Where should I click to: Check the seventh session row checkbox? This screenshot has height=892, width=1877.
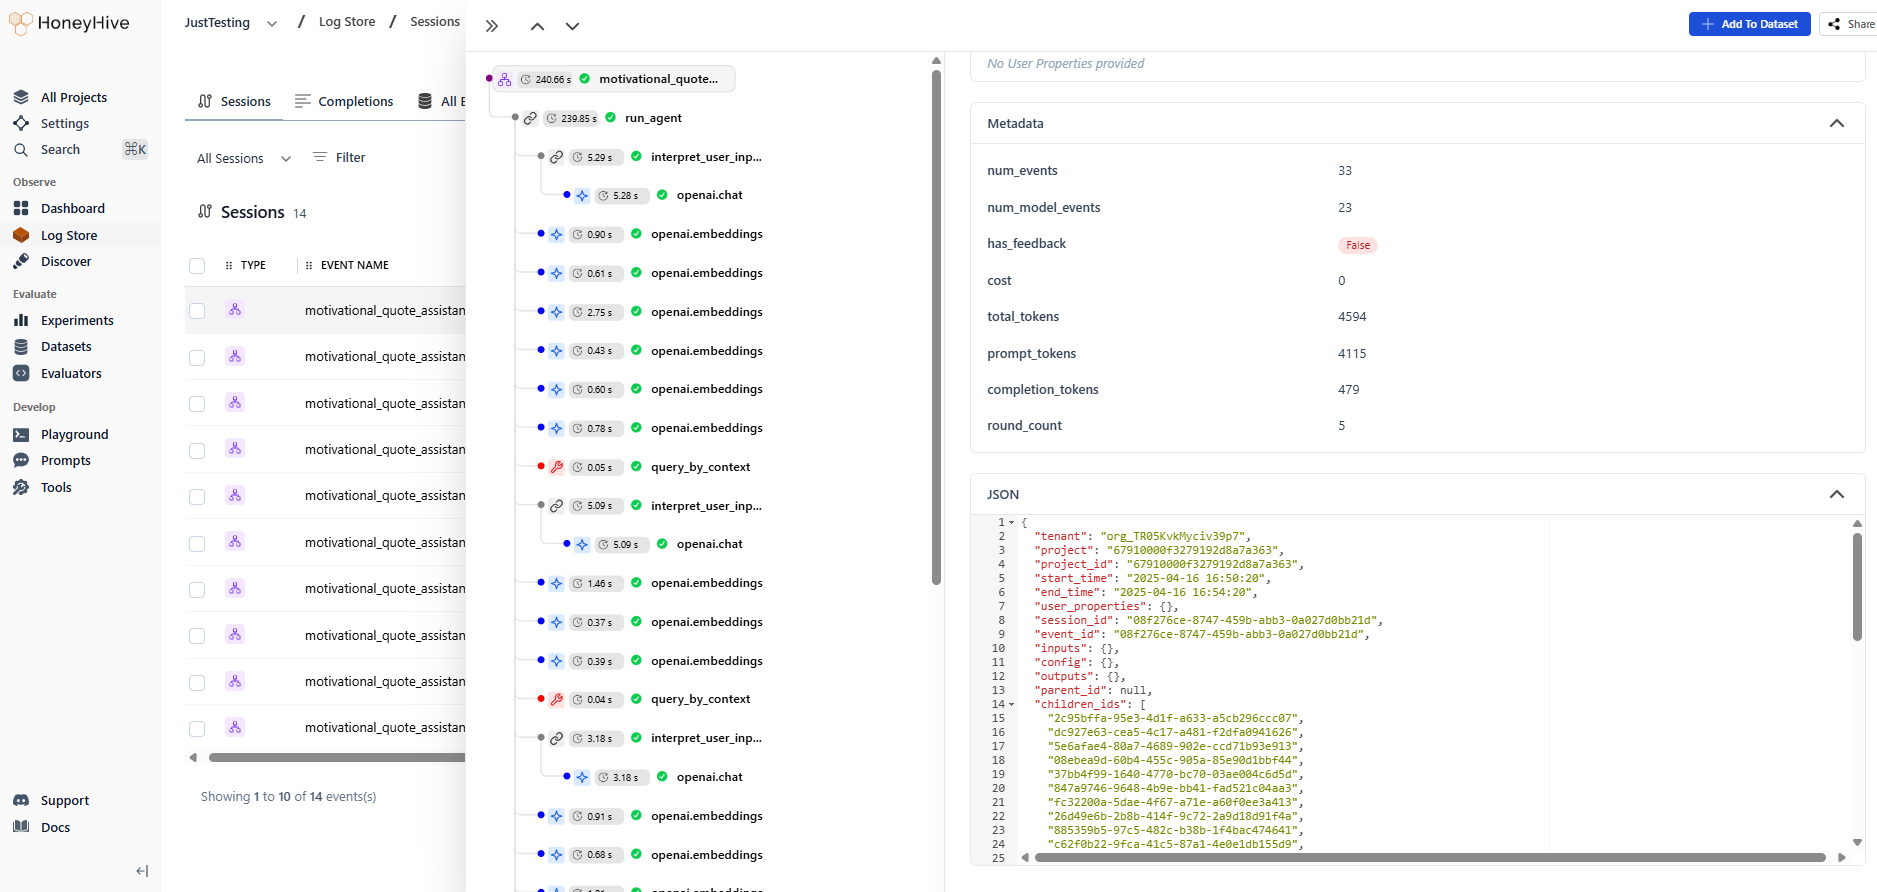[197, 590]
